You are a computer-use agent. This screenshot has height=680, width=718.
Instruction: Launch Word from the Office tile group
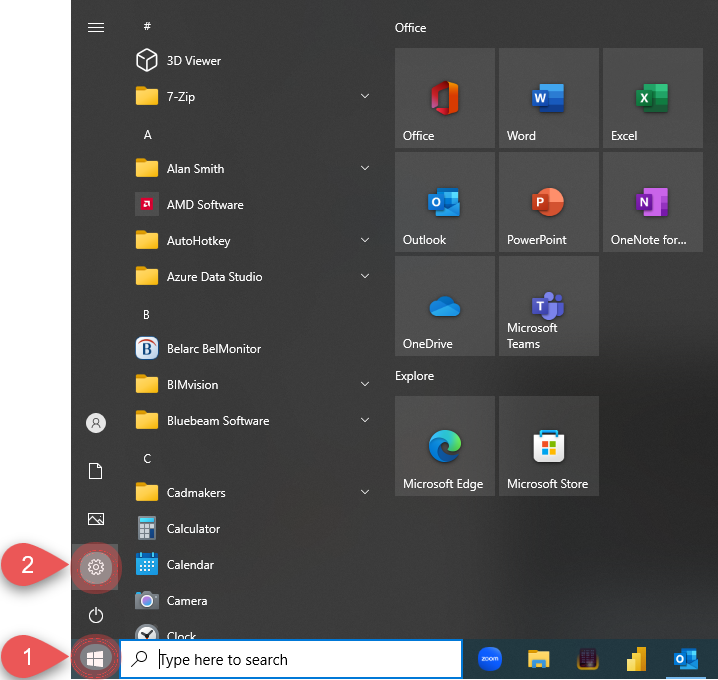[x=549, y=98]
